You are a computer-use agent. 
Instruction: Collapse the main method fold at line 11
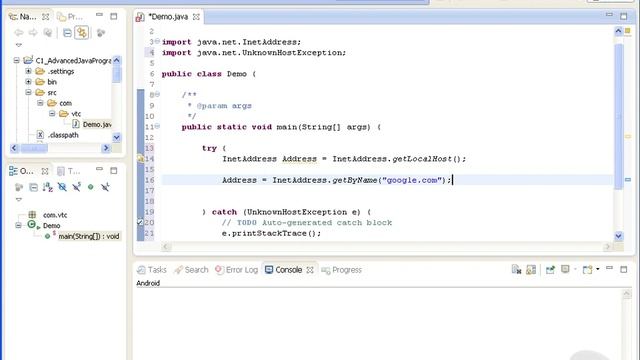click(x=157, y=126)
